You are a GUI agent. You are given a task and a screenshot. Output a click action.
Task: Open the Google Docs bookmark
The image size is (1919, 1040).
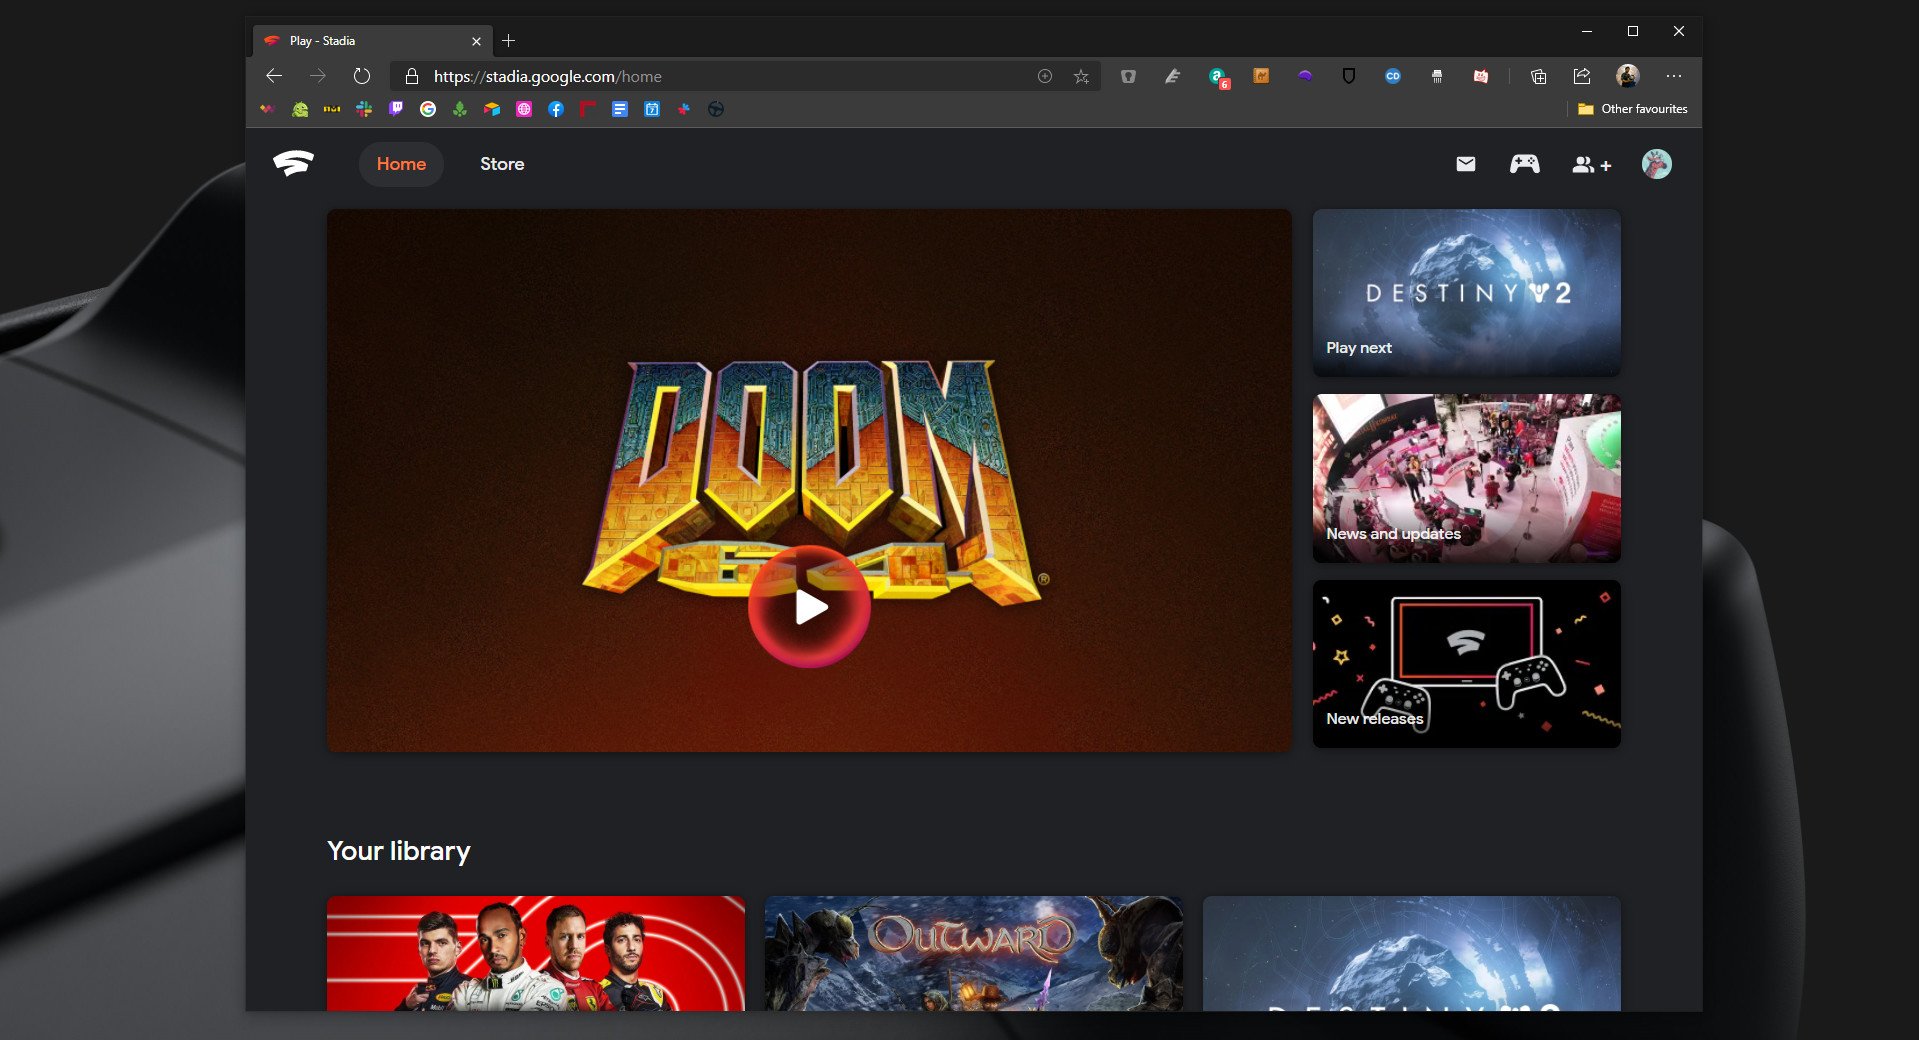(x=620, y=109)
